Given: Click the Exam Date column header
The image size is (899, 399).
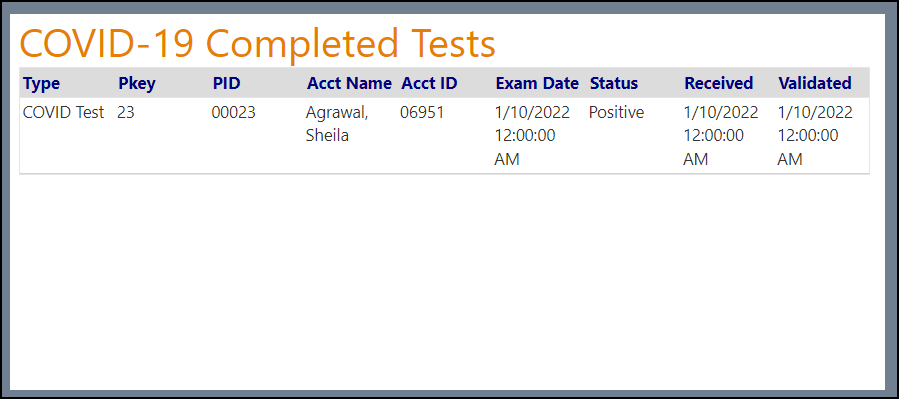Looking at the screenshot, I should [x=537, y=84].
